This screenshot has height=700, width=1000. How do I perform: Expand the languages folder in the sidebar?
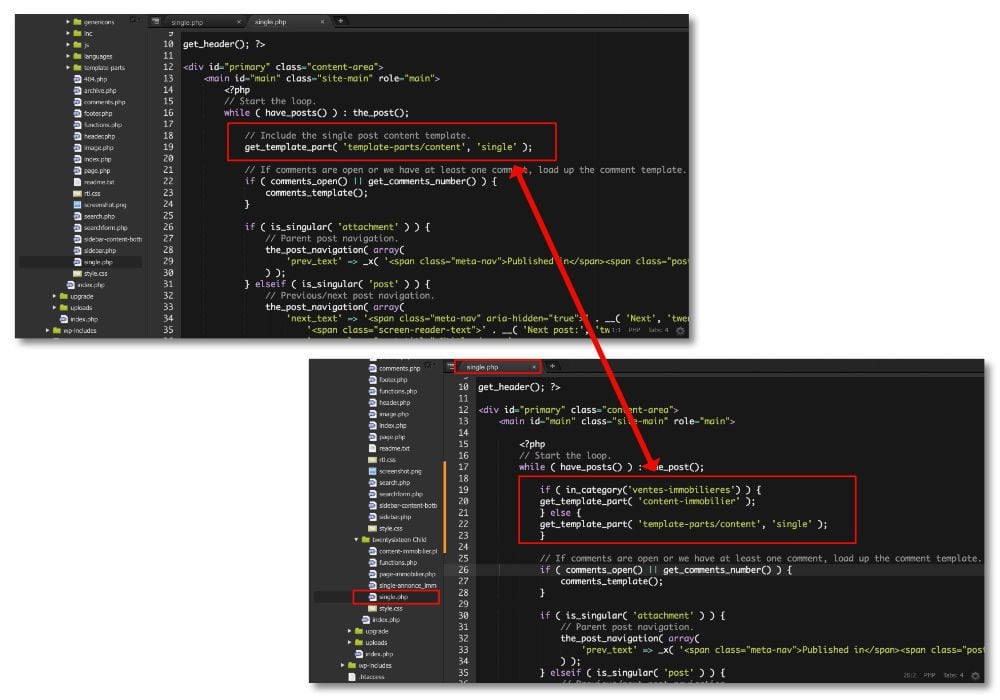tap(68, 56)
